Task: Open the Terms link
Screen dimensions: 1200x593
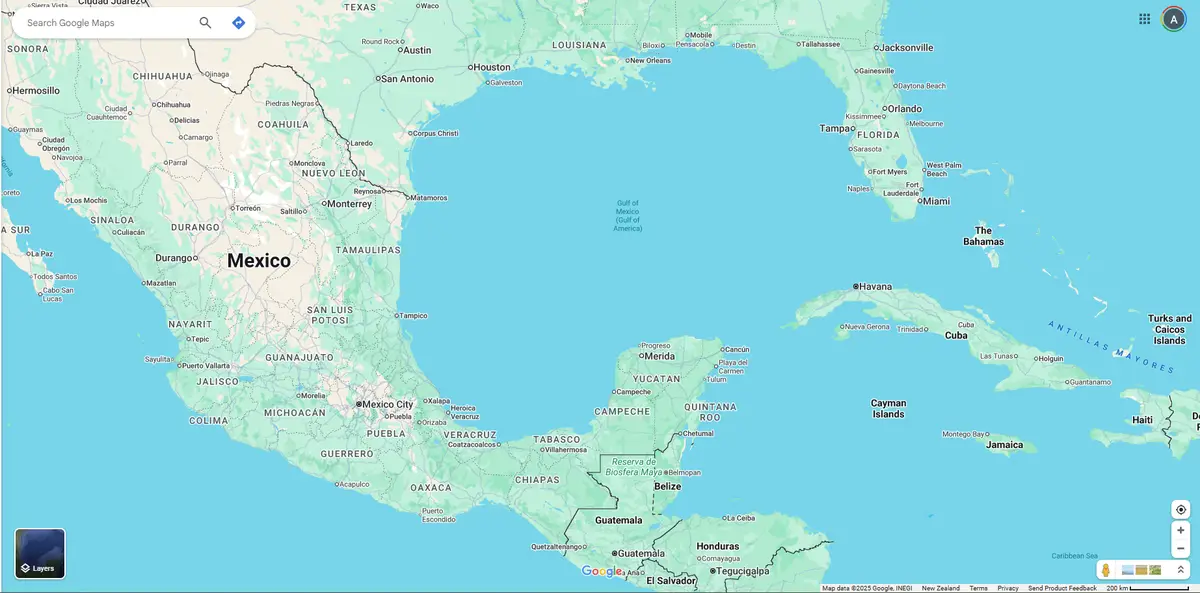Action: (978, 588)
